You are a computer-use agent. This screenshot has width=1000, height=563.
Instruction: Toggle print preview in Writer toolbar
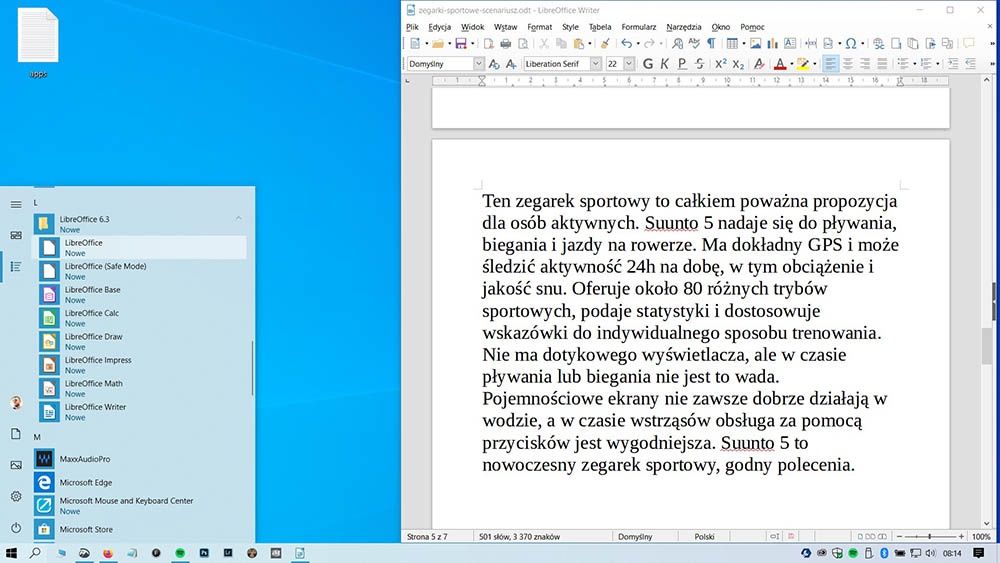523,43
